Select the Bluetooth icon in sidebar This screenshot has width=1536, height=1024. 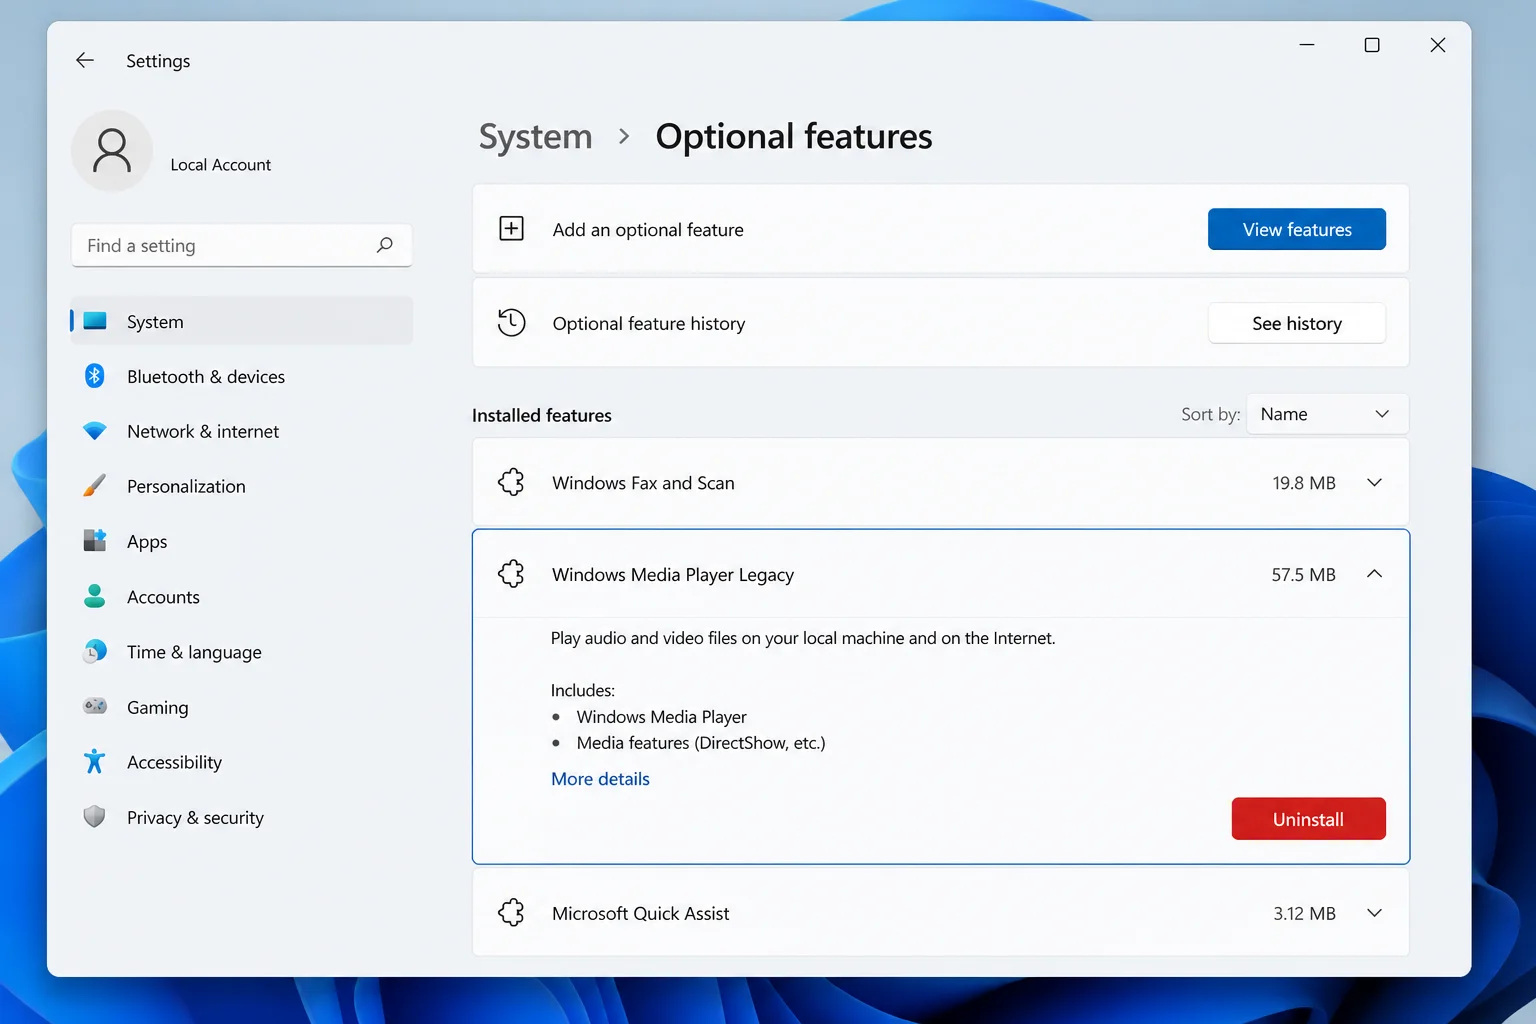[x=95, y=376]
